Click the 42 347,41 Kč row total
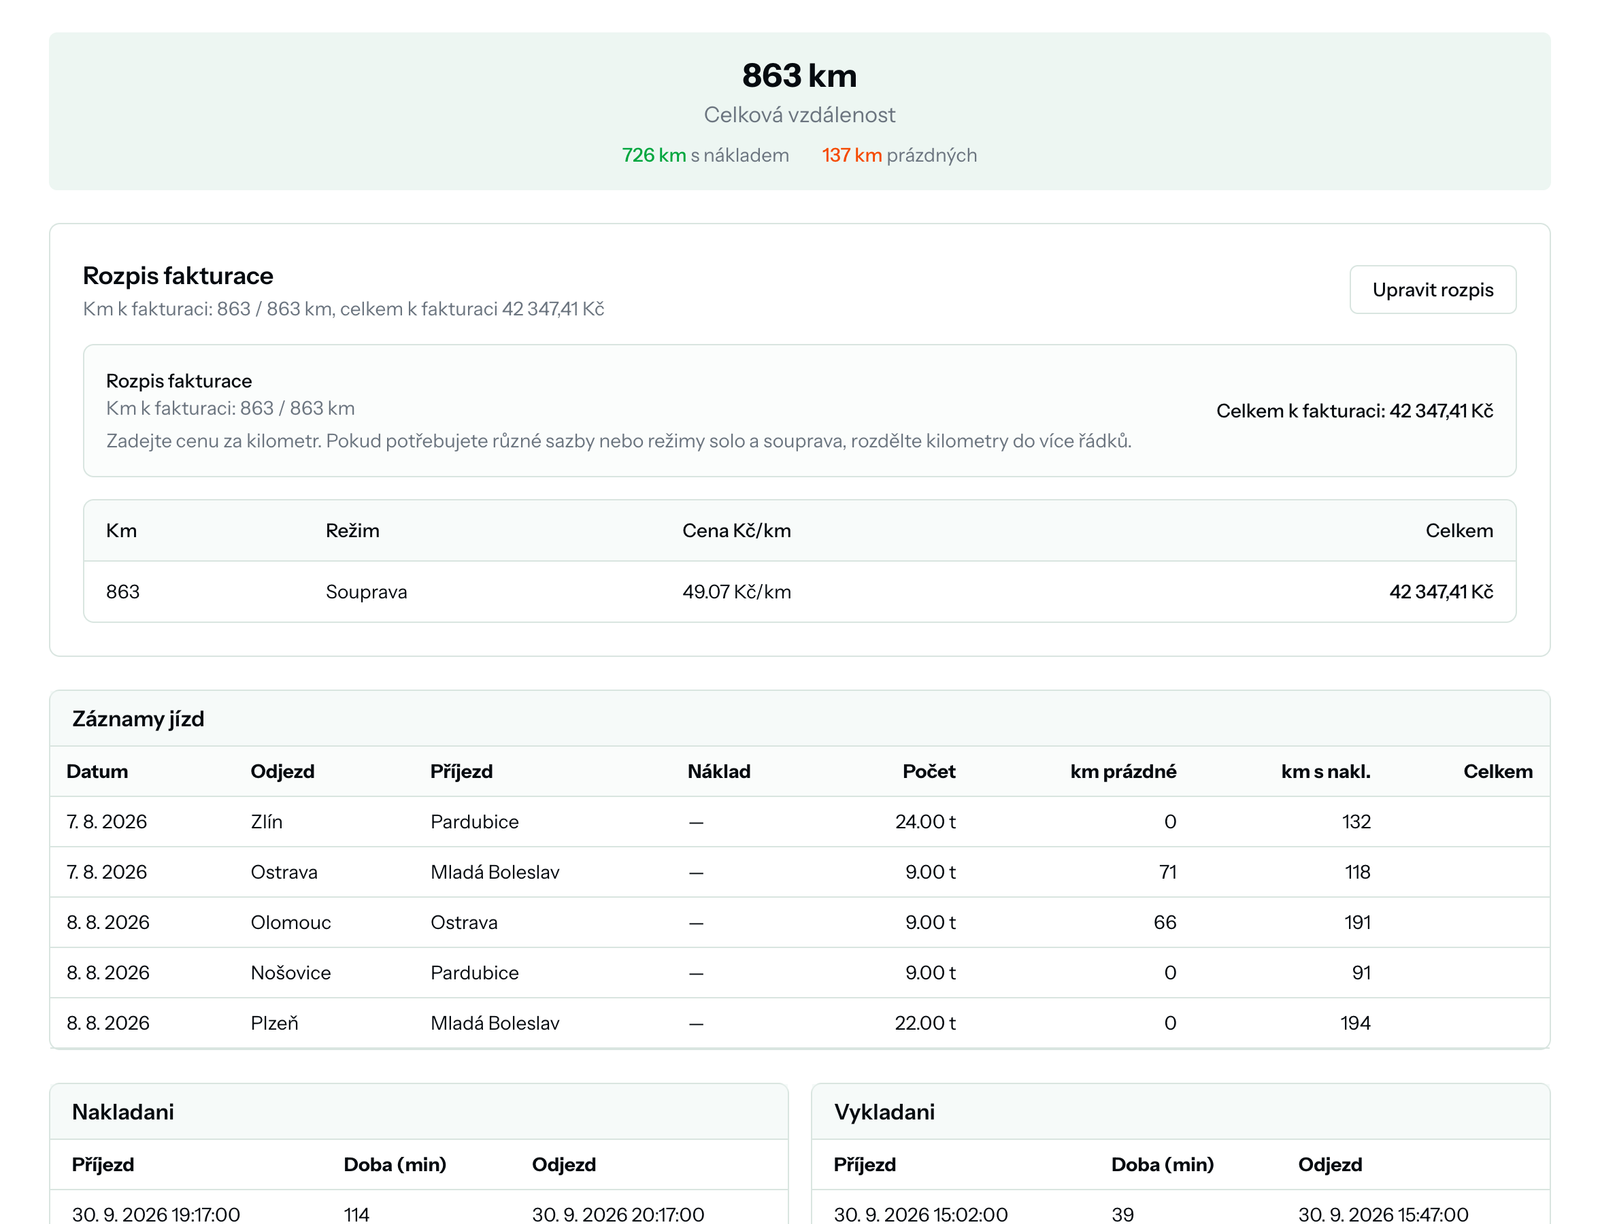The width and height of the screenshot is (1600, 1224). tap(1441, 592)
